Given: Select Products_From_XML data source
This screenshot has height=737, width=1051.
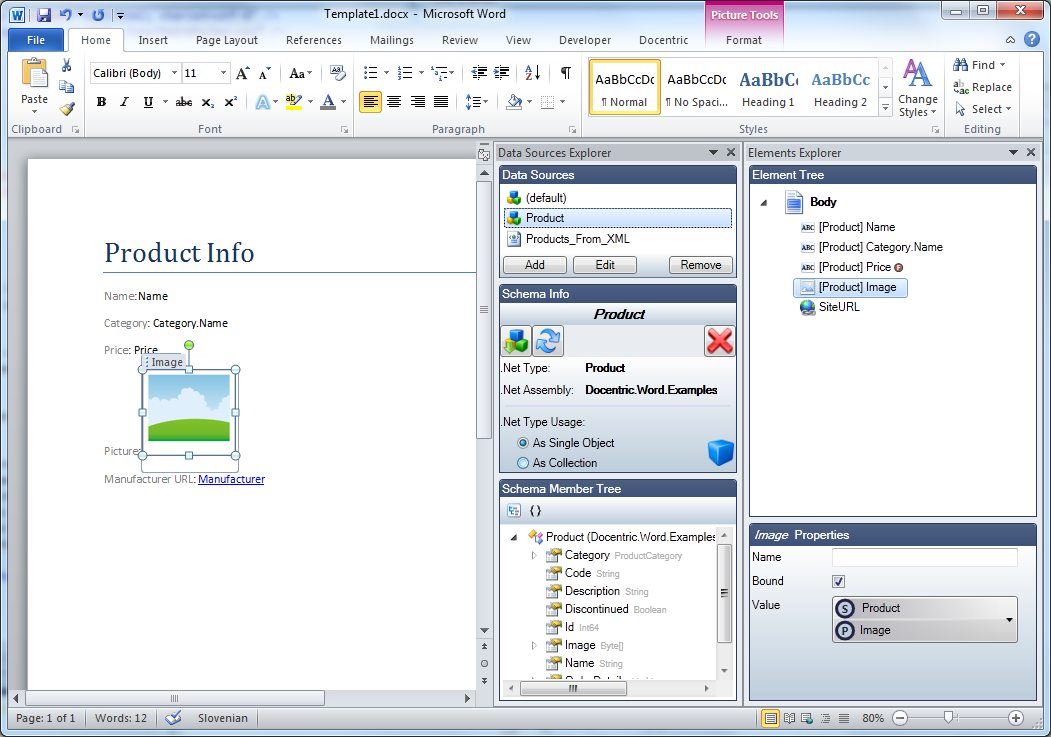Looking at the screenshot, I should click(617, 239).
